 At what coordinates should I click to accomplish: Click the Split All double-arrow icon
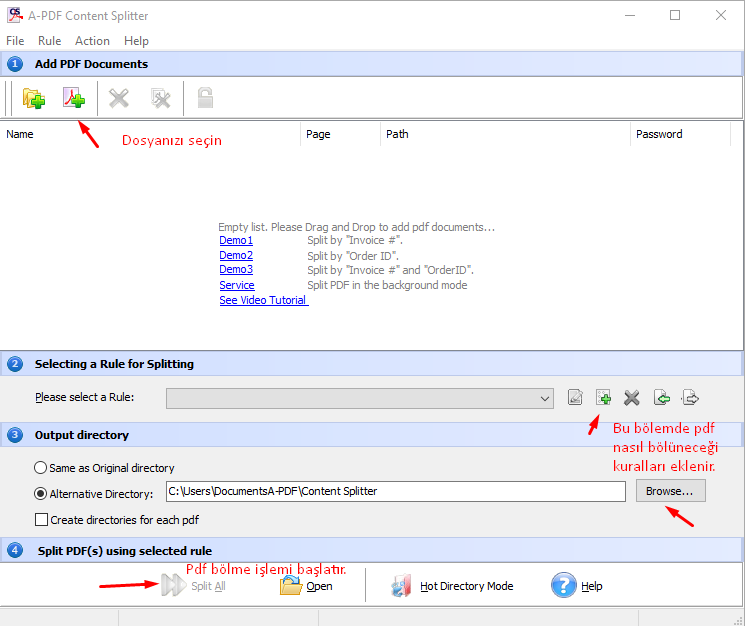[x=173, y=585]
